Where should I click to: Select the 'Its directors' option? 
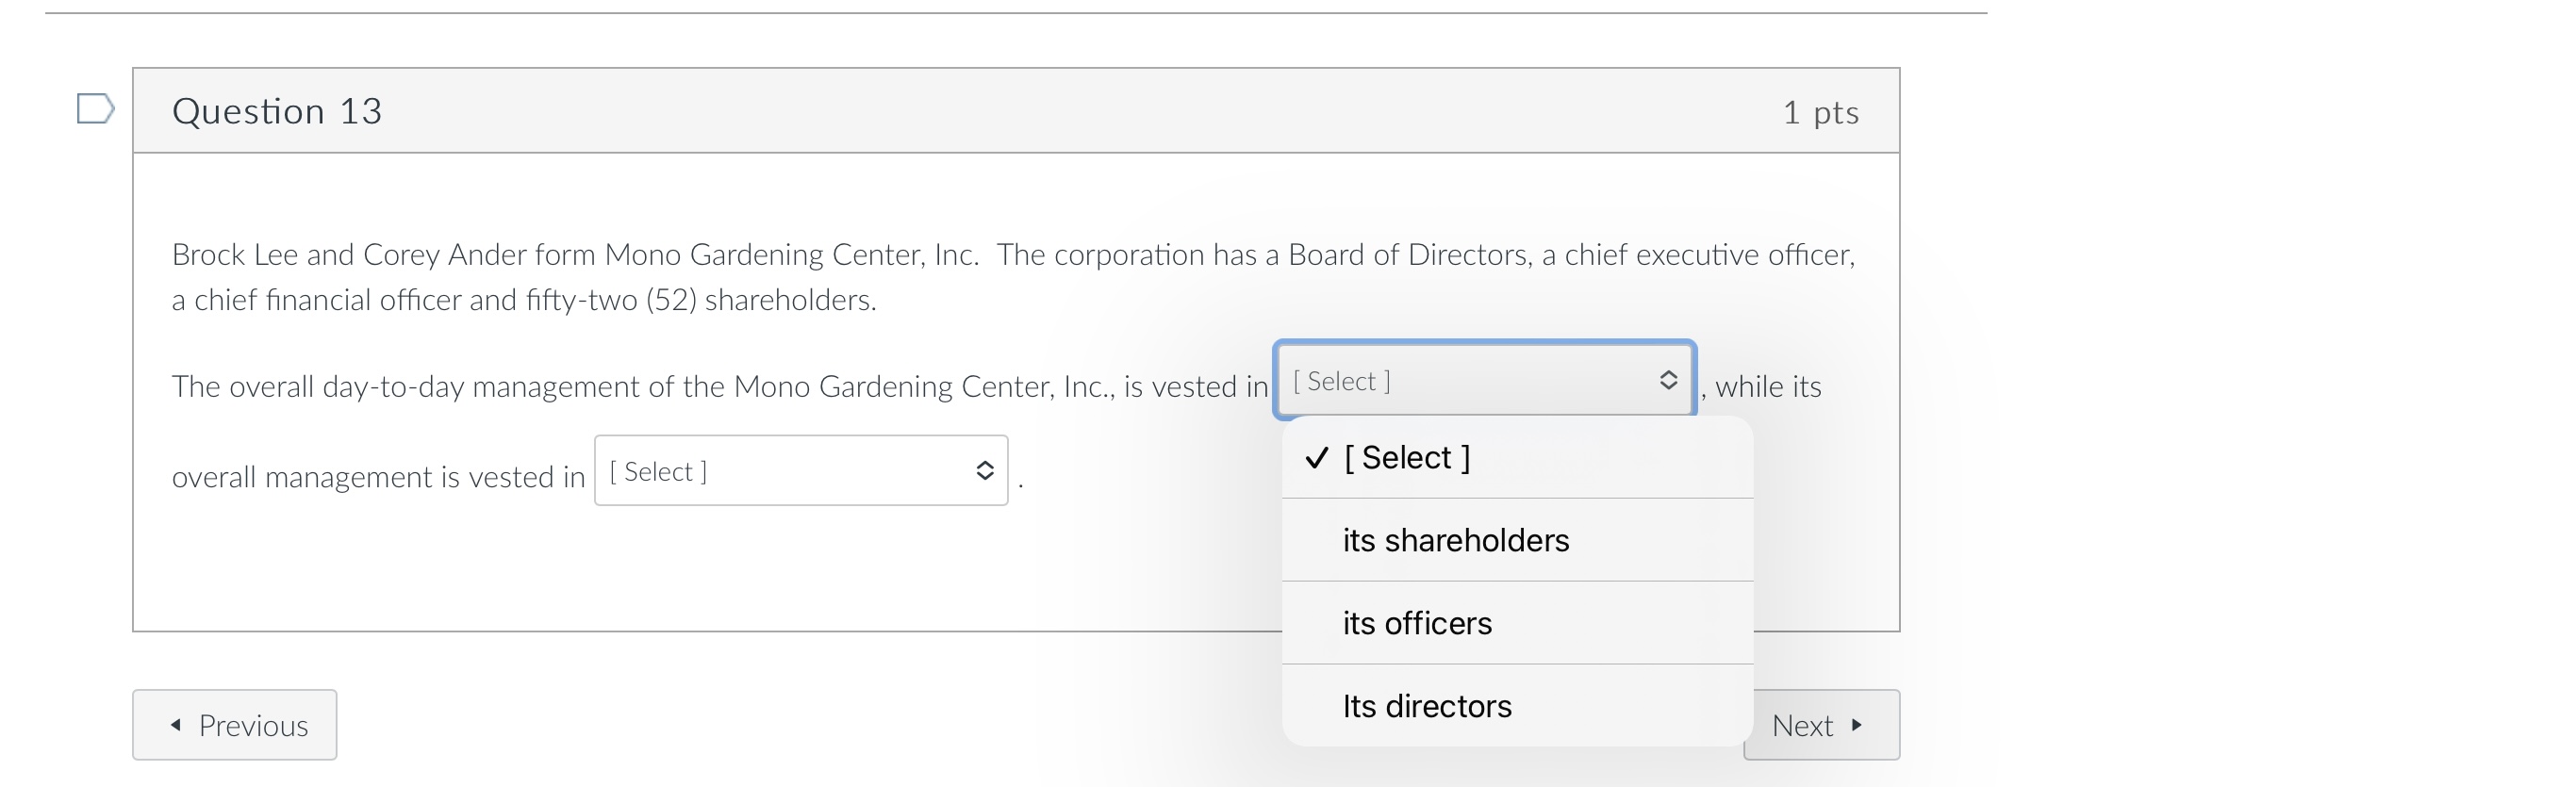[1427, 705]
